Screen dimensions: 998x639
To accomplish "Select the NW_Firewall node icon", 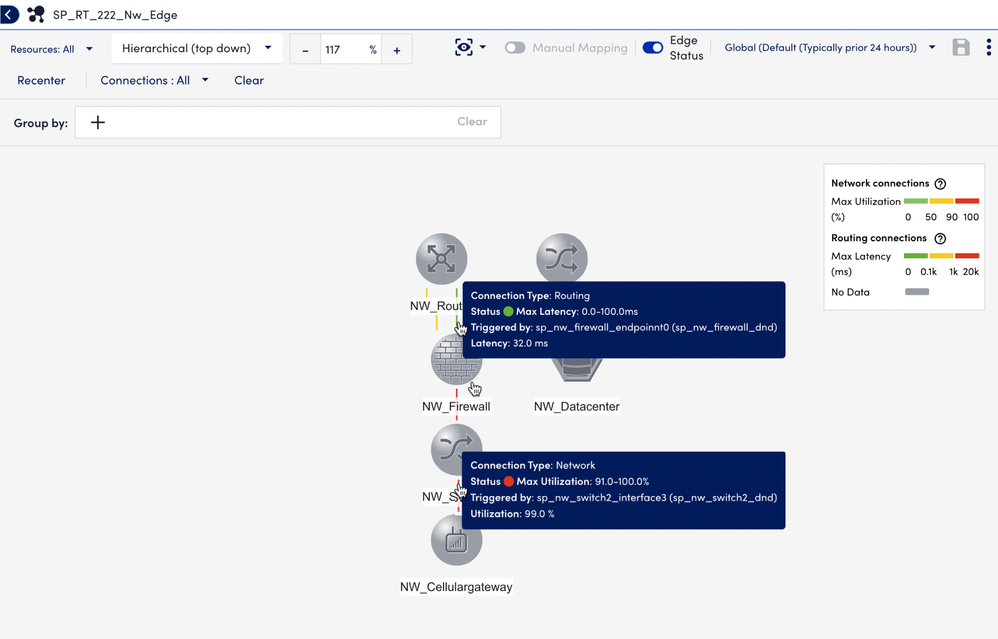I will click(455, 362).
